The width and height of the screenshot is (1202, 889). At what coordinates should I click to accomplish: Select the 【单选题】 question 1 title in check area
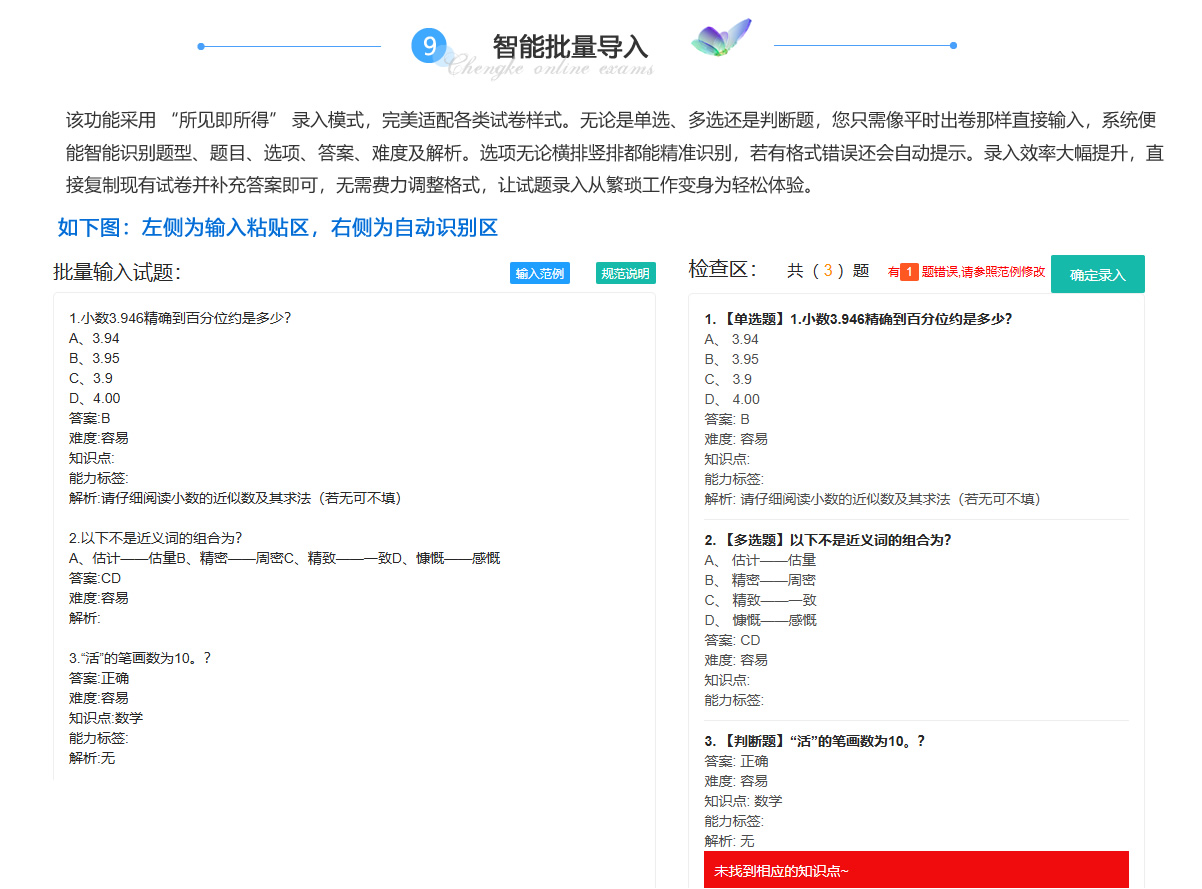pos(858,319)
